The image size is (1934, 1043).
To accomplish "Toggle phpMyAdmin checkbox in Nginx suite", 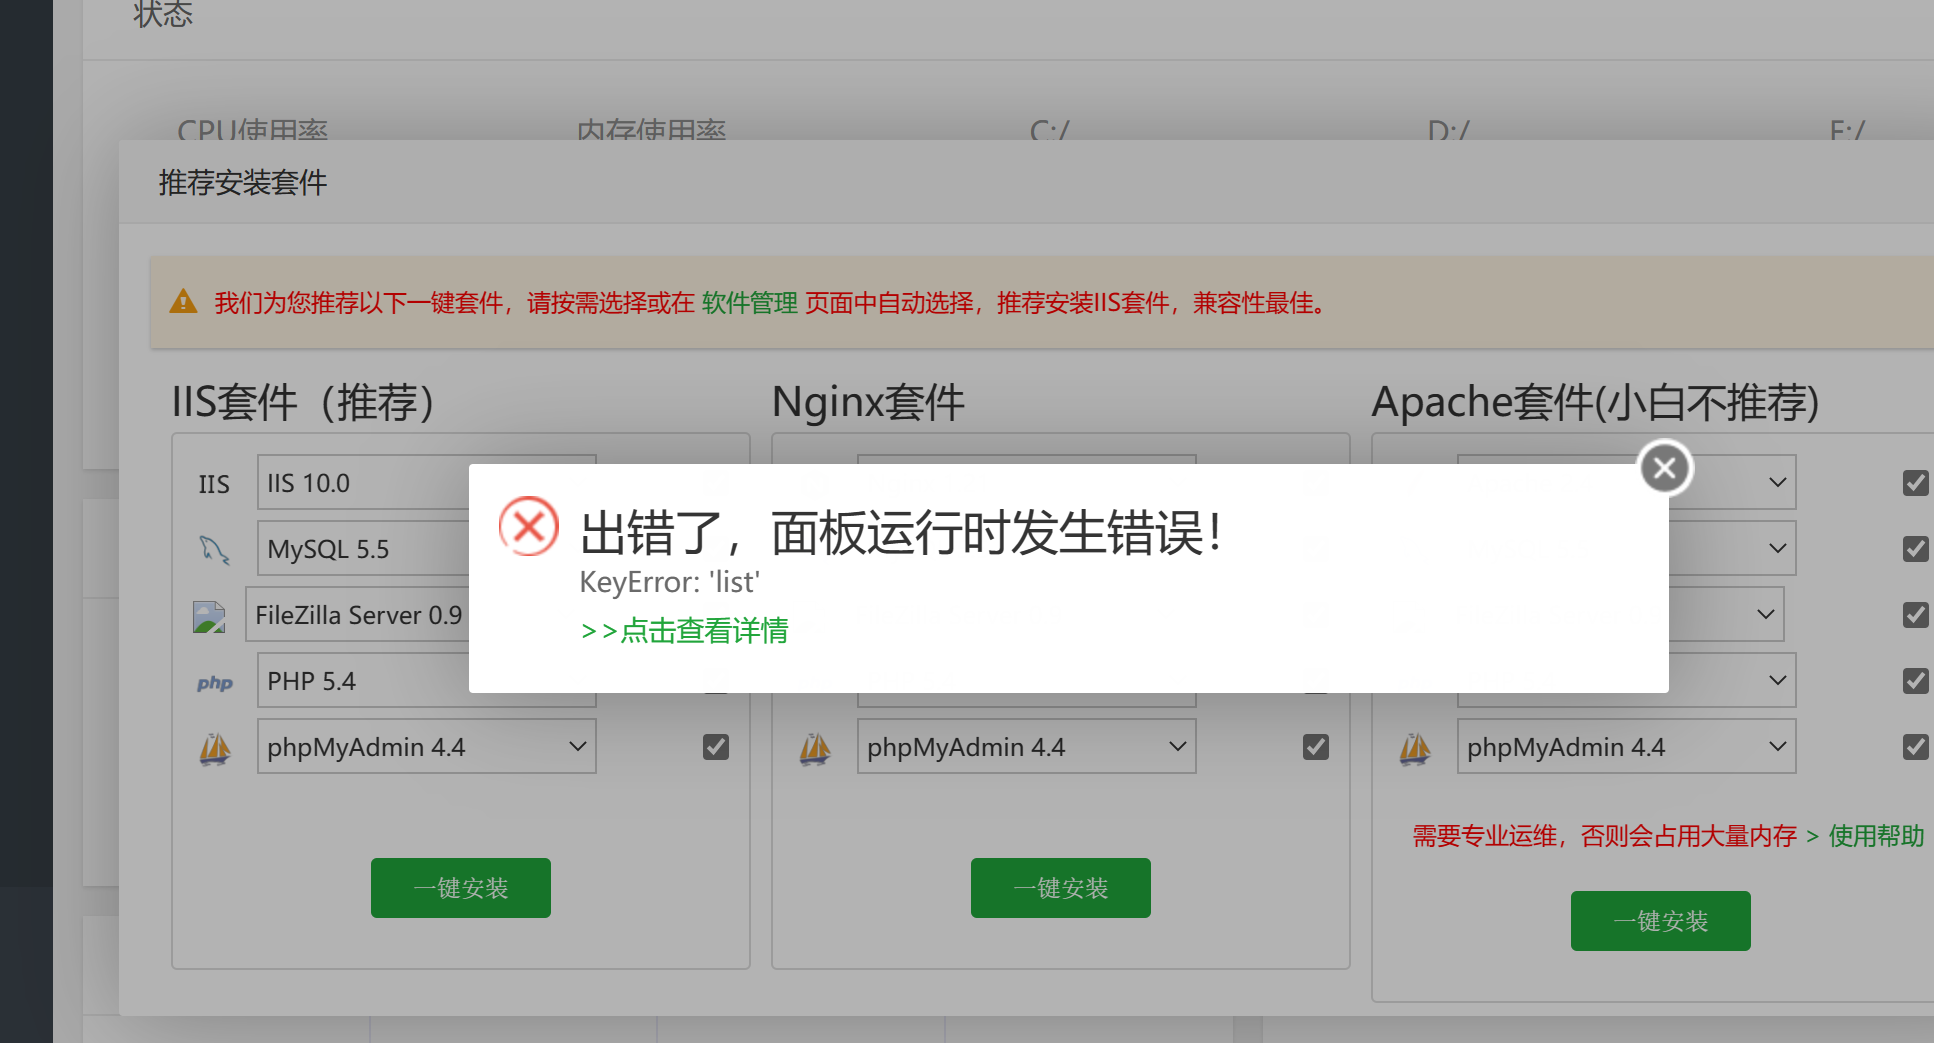I will (1316, 747).
